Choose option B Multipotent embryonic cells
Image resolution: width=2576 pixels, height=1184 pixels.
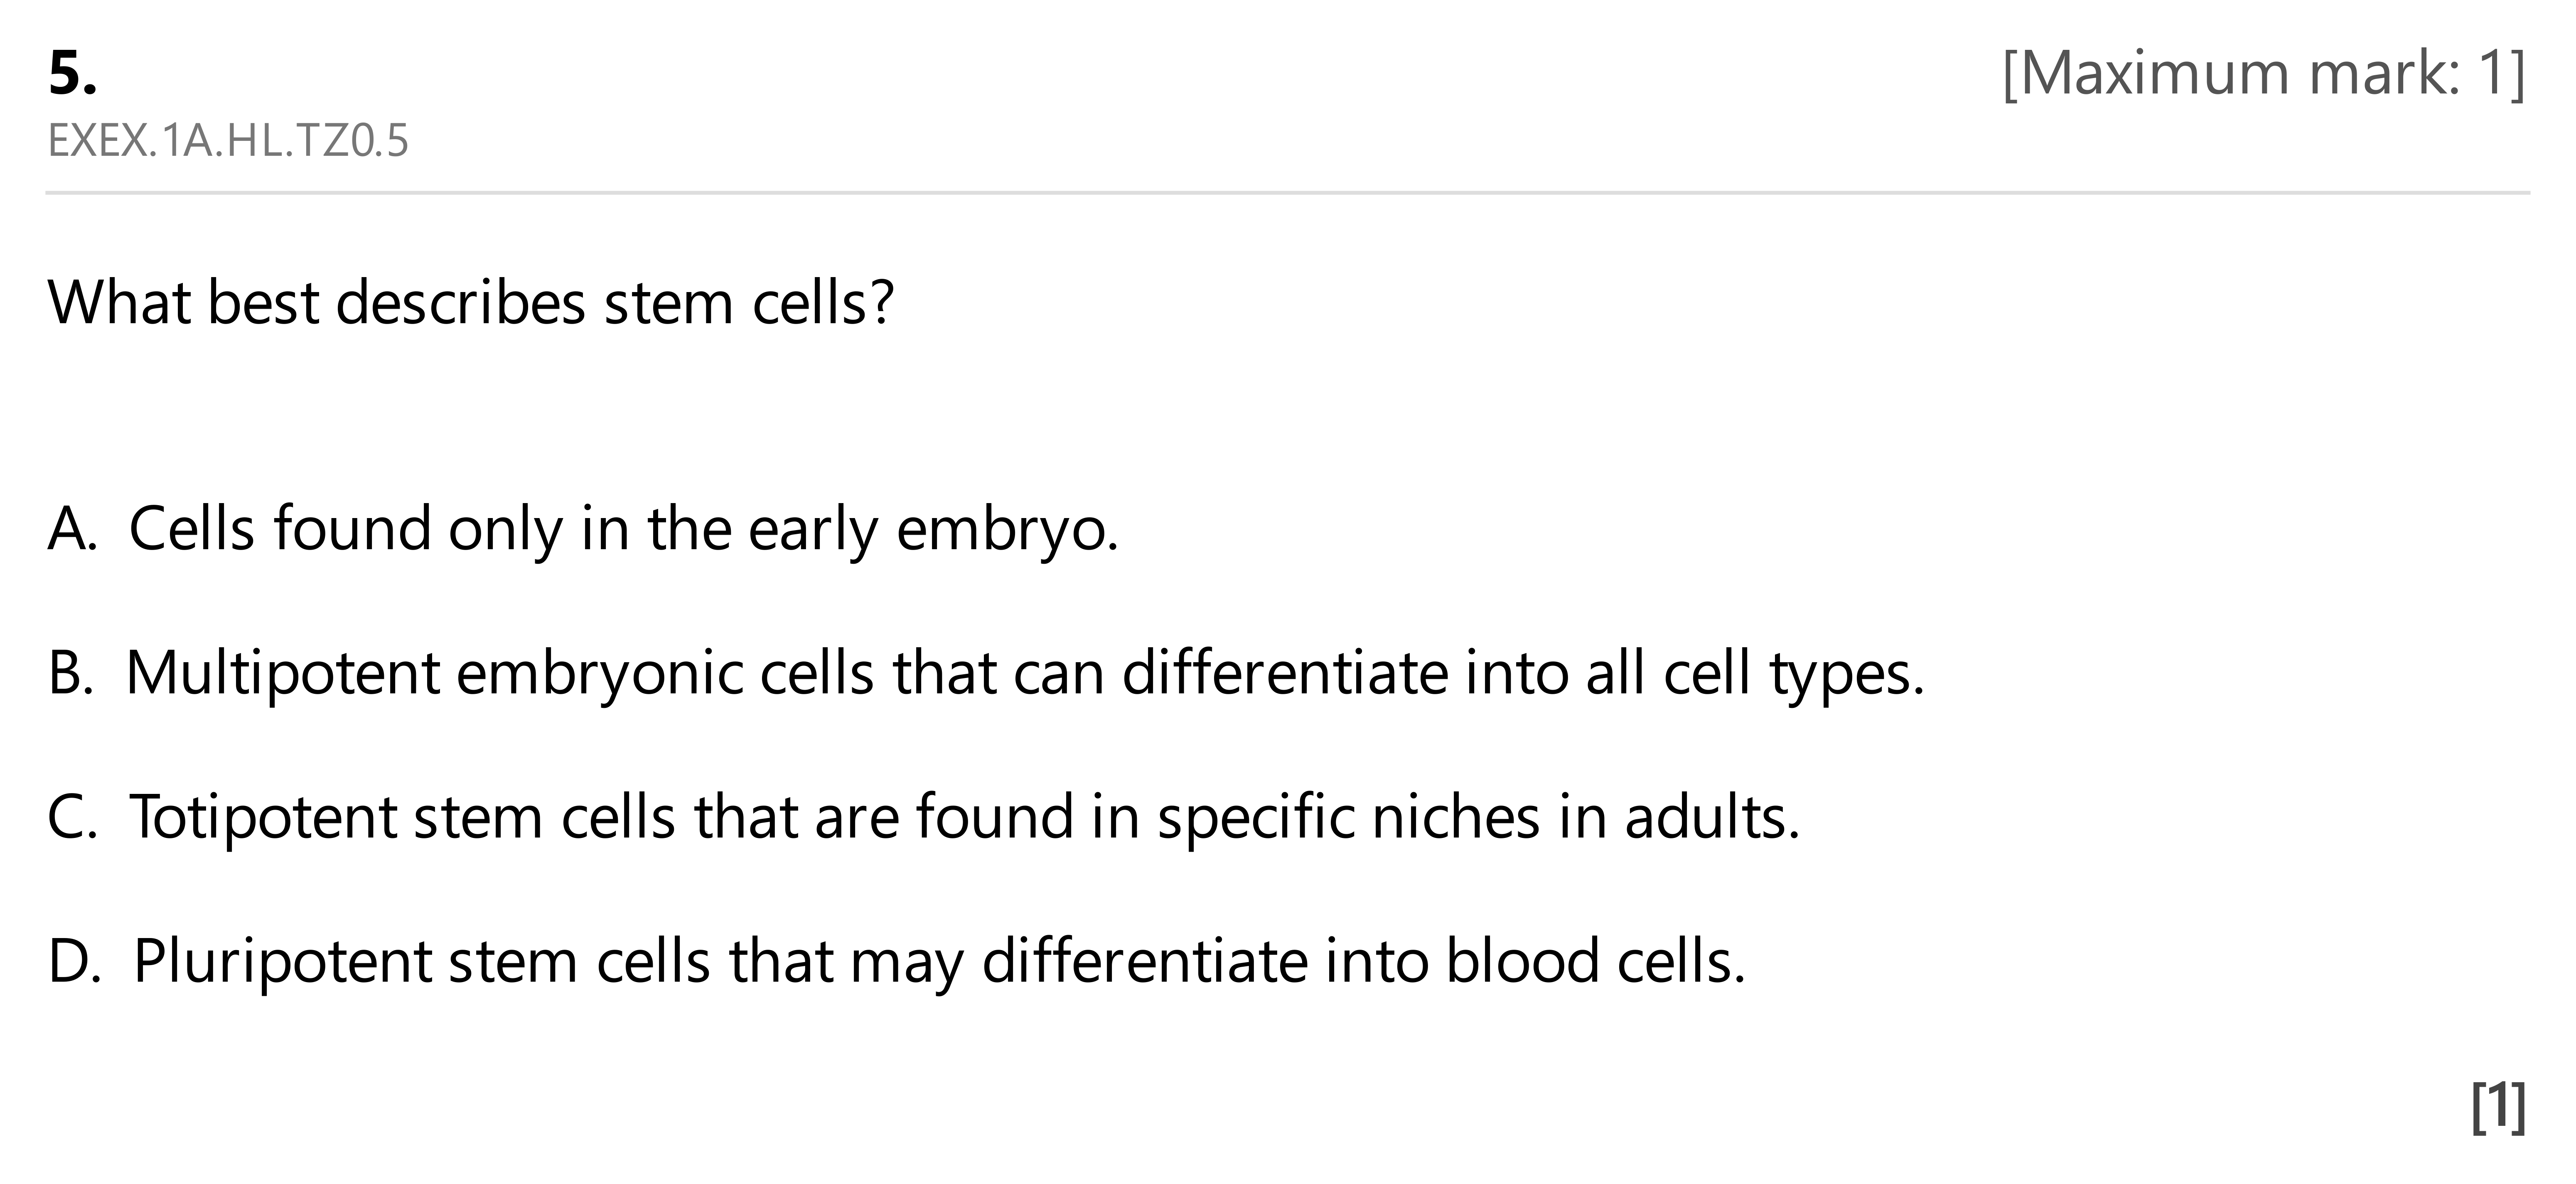[x=986, y=673]
